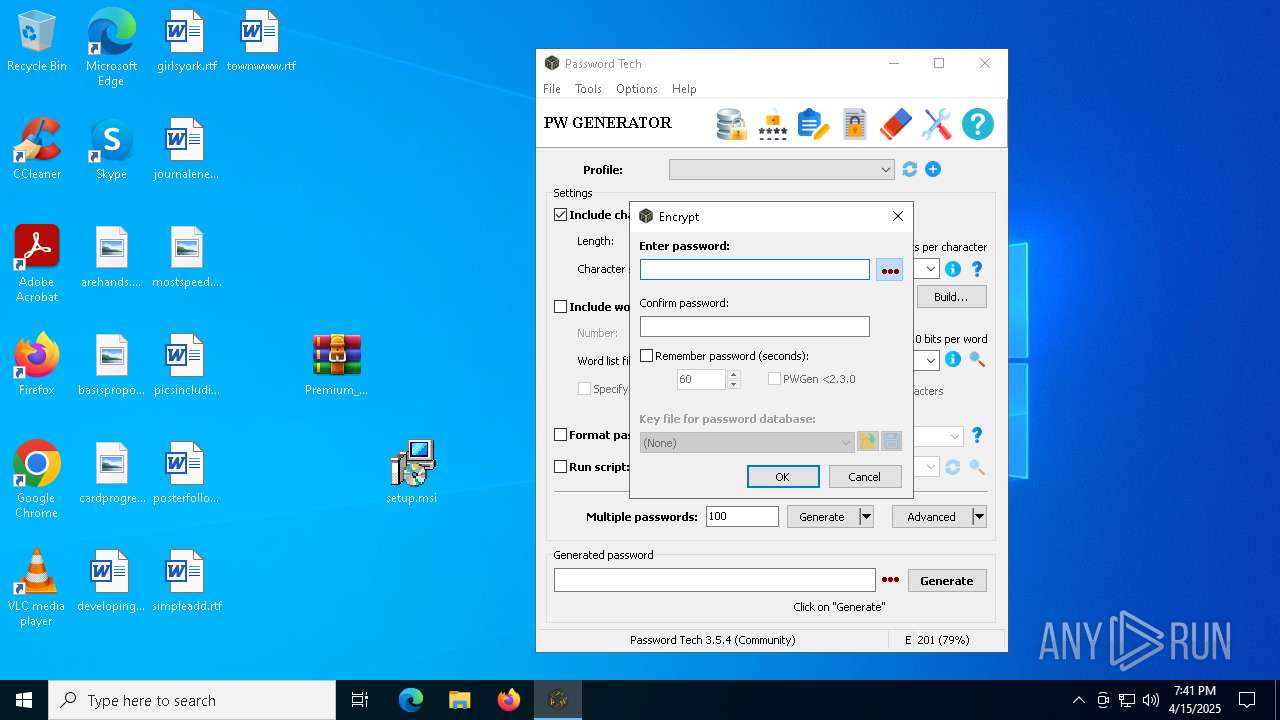
Task: Enable the Format password checkbox
Action: pyautogui.click(x=561, y=435)
